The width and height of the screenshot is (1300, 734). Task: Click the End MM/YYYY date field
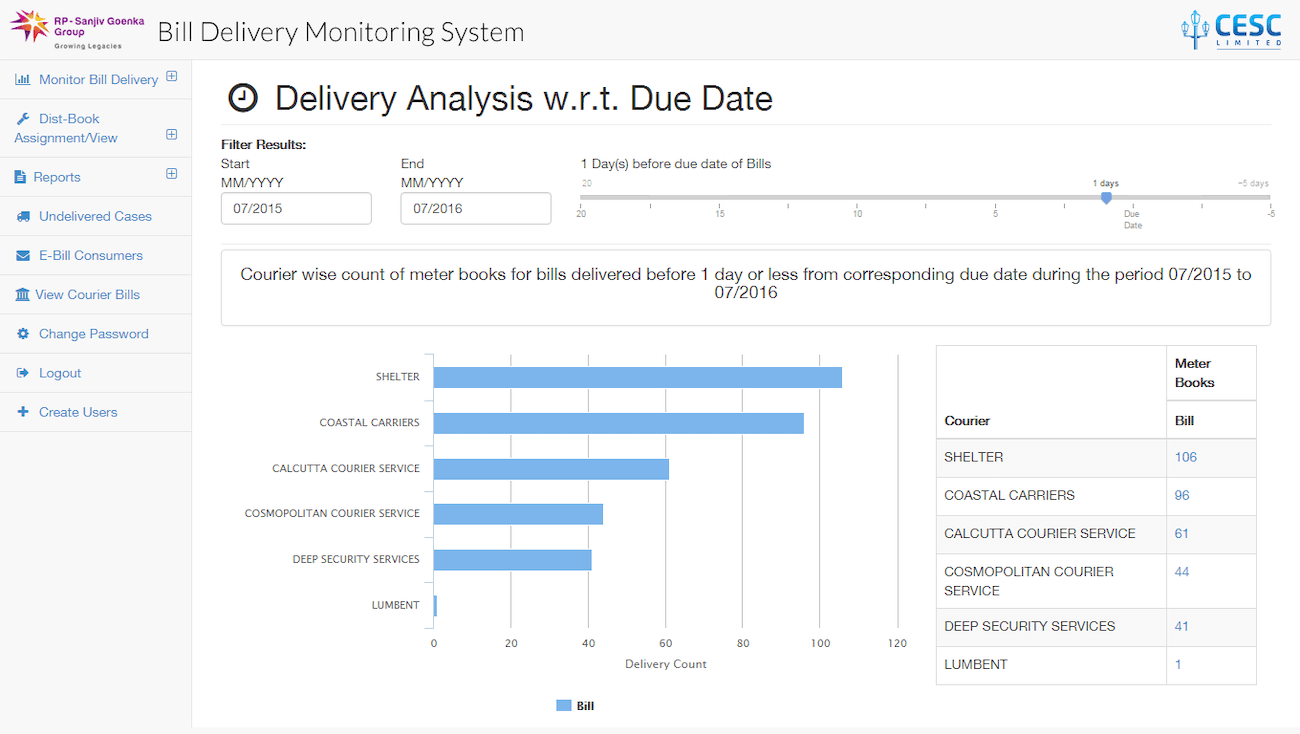tap(476, 209)
